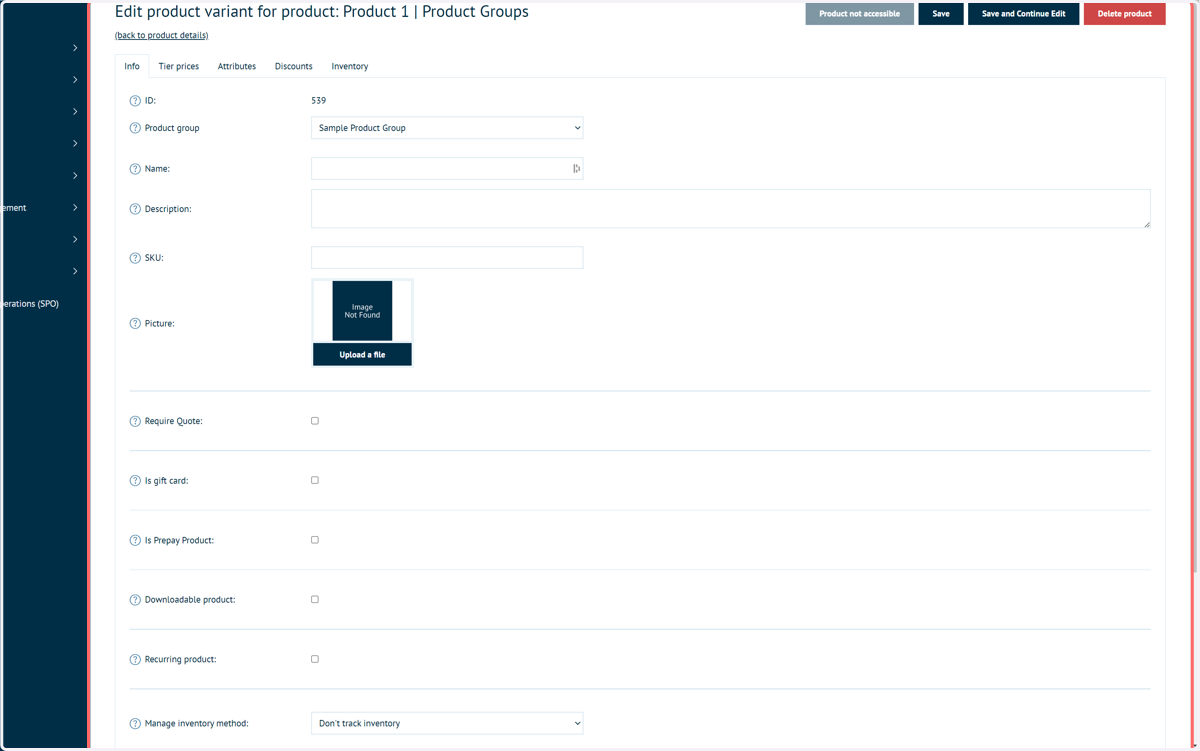This screenshot has height=751, width=1200.
Task: Click Save and Continue Edit
Action: [1024, 14]
